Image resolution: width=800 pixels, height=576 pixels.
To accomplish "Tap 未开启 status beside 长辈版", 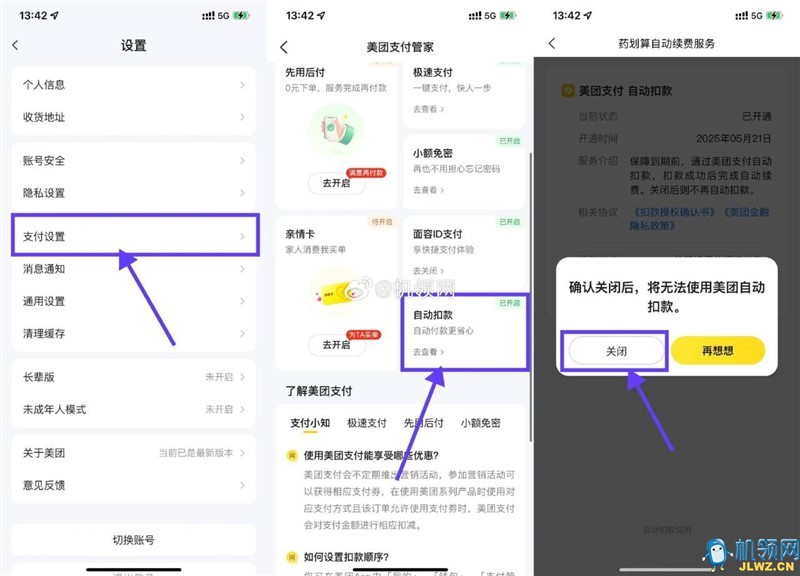I will coord(219,377).
